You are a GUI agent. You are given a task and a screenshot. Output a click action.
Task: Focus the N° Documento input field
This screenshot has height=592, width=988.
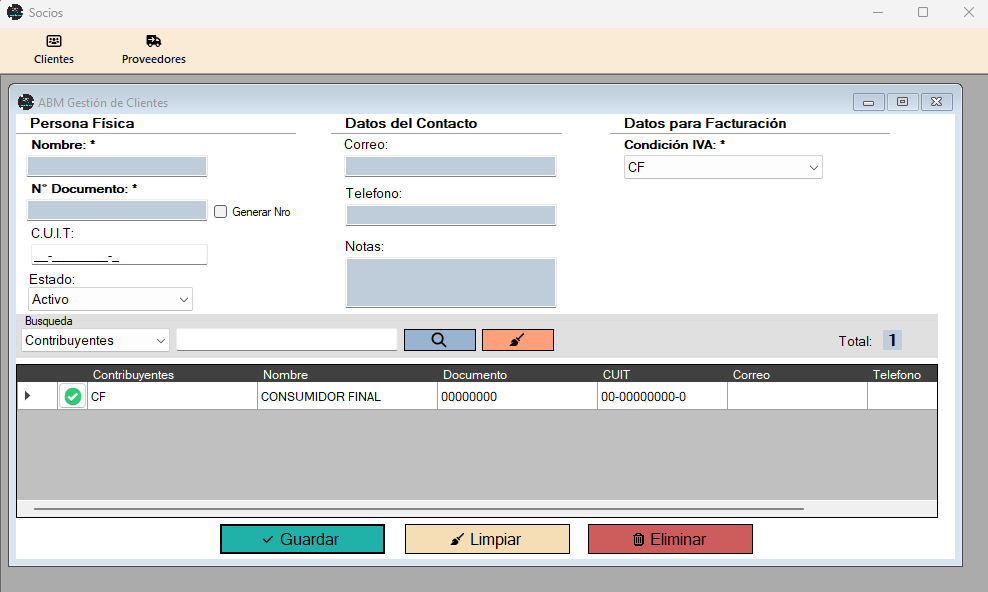117,210
